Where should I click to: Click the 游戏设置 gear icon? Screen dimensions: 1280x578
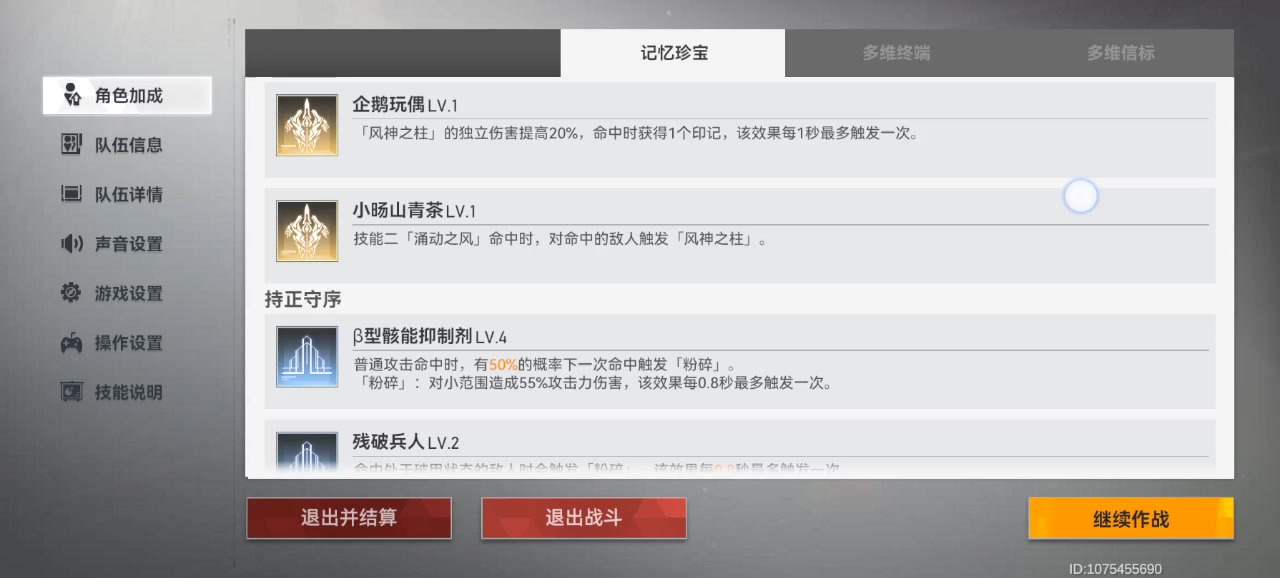71,293
